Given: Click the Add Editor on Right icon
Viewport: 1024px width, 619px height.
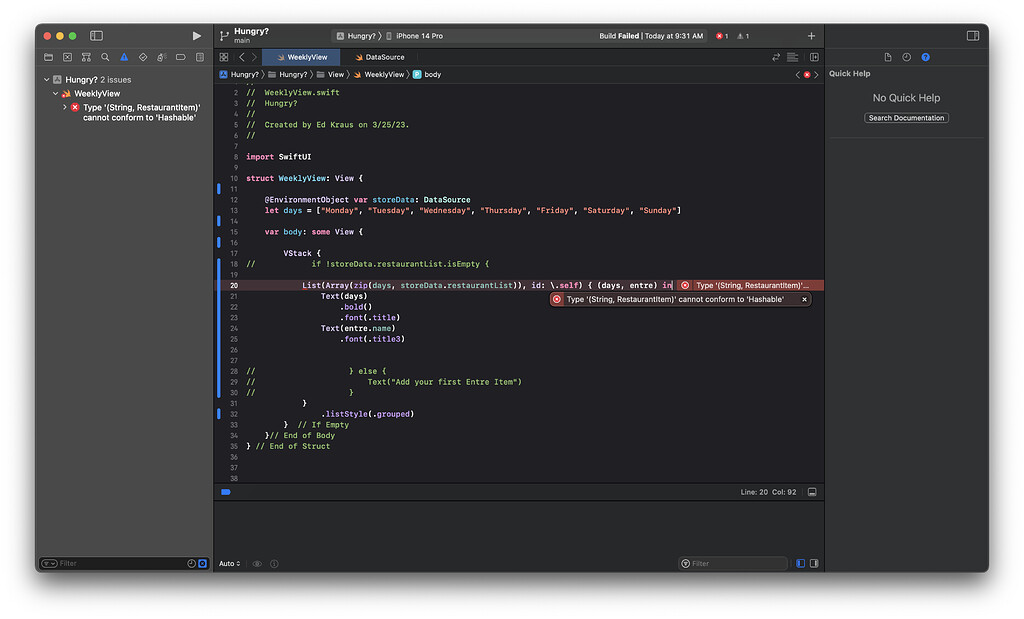Looking at the screenshot, I should pyautogui.click(x=814, y=57).
